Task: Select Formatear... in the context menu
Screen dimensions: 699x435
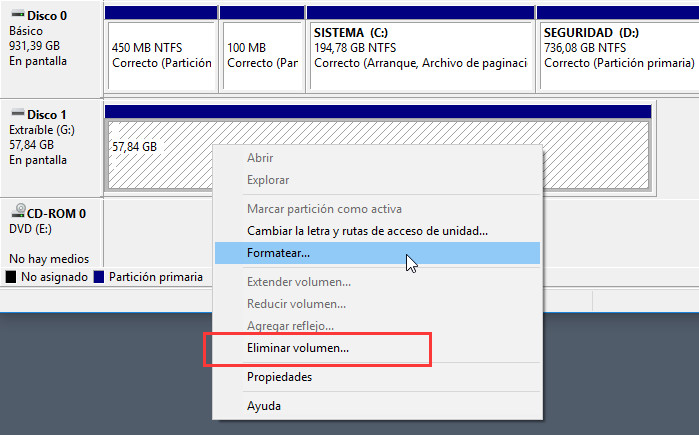Action: click(x=278, y=253)
